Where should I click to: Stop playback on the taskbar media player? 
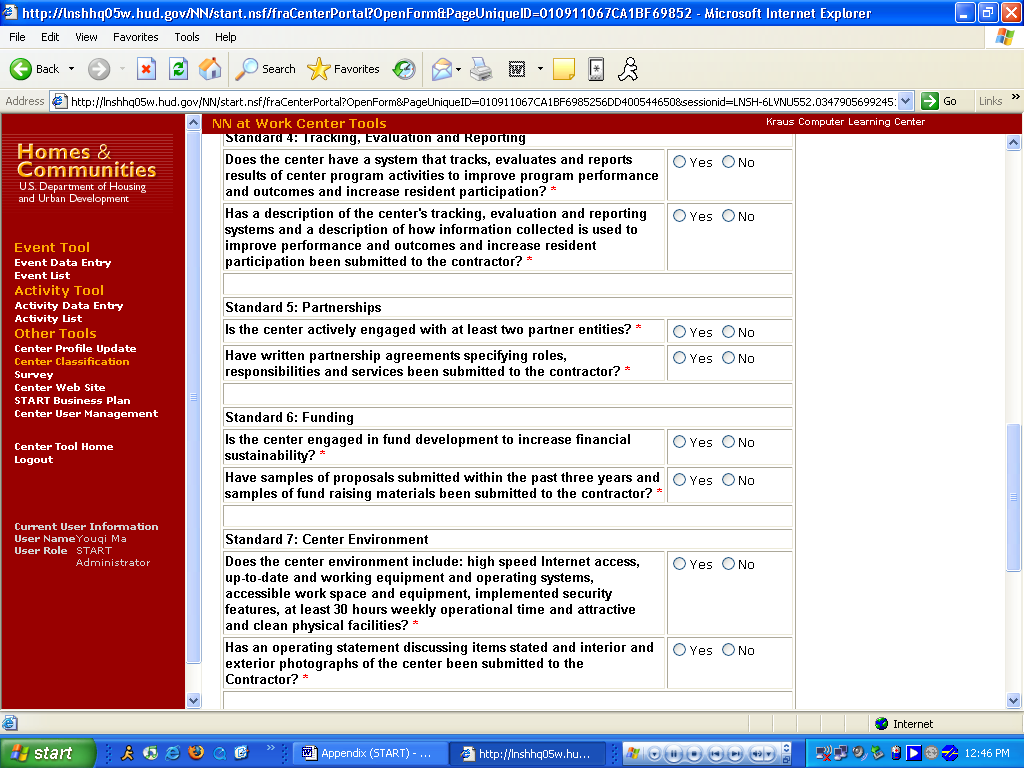[694, 754]
